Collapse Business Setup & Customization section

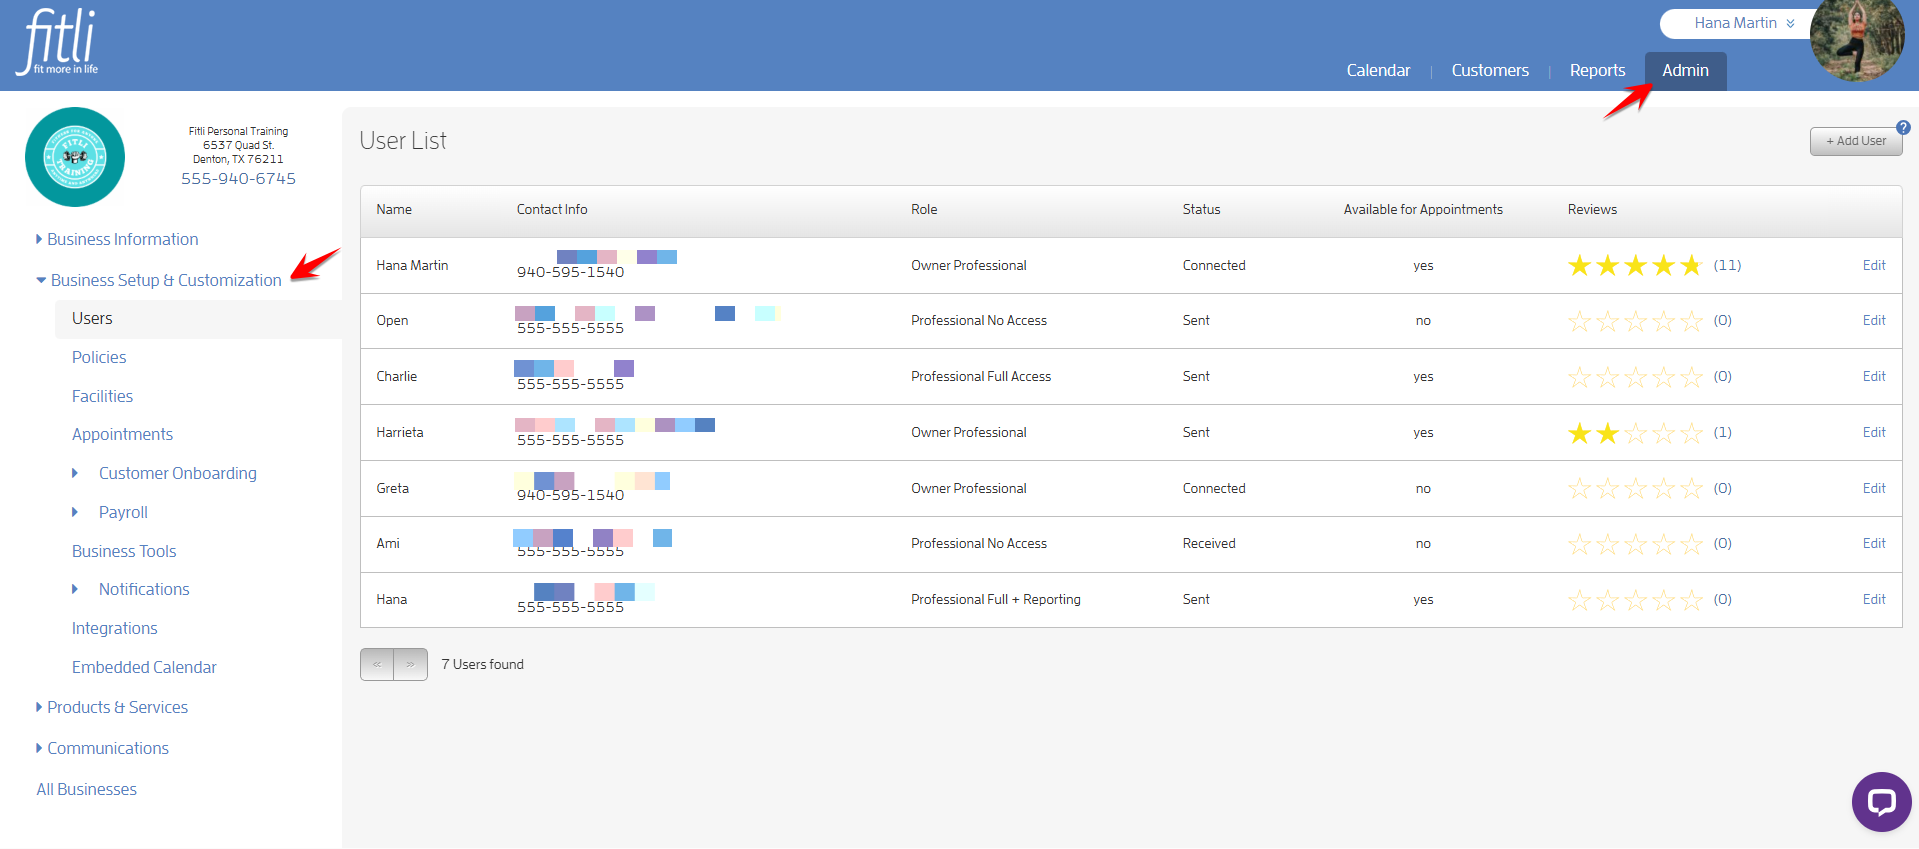[159, 280]
